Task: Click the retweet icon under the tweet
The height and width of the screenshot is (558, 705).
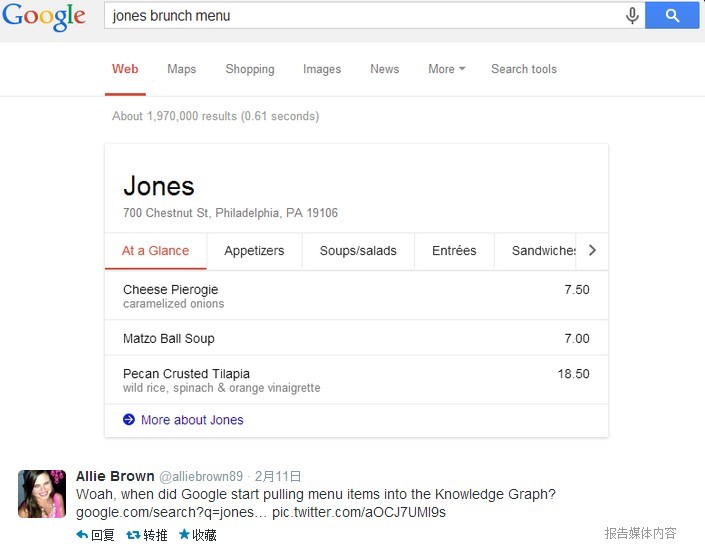Action: pos(133,535)
